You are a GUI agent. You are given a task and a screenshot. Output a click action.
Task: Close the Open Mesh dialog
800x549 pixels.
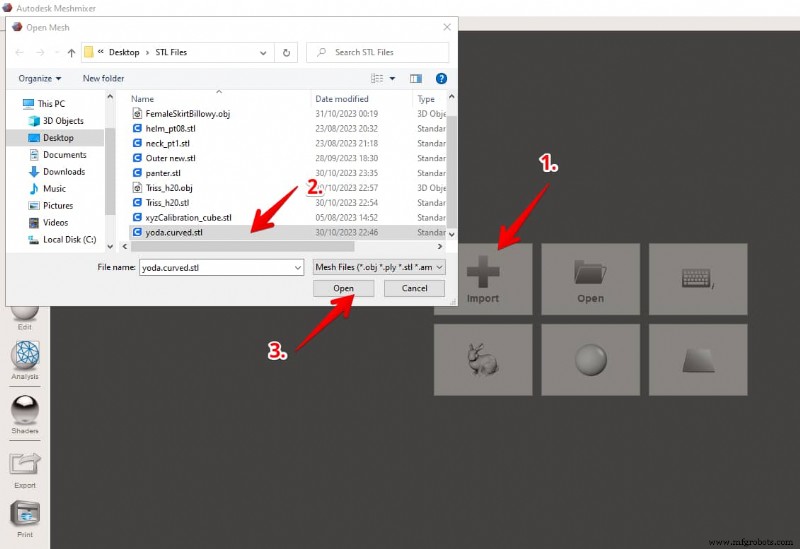point(447,27)
